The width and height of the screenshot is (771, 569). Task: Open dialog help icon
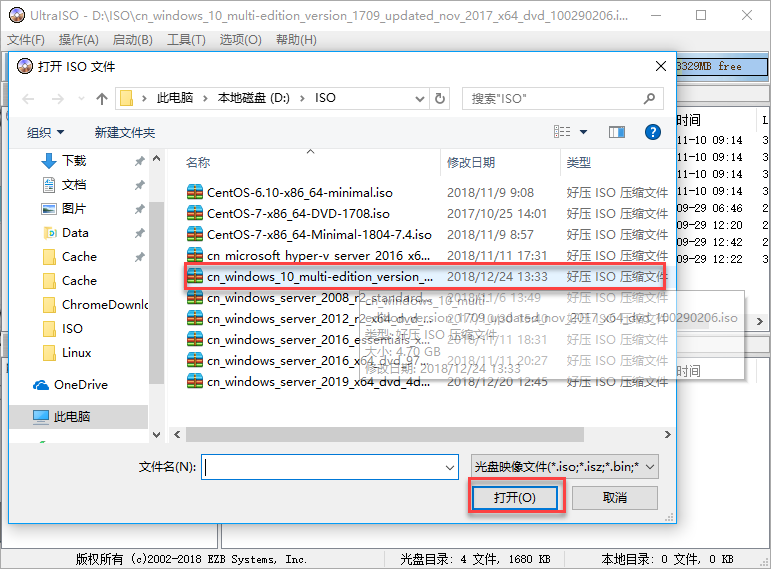pos(652,131)
